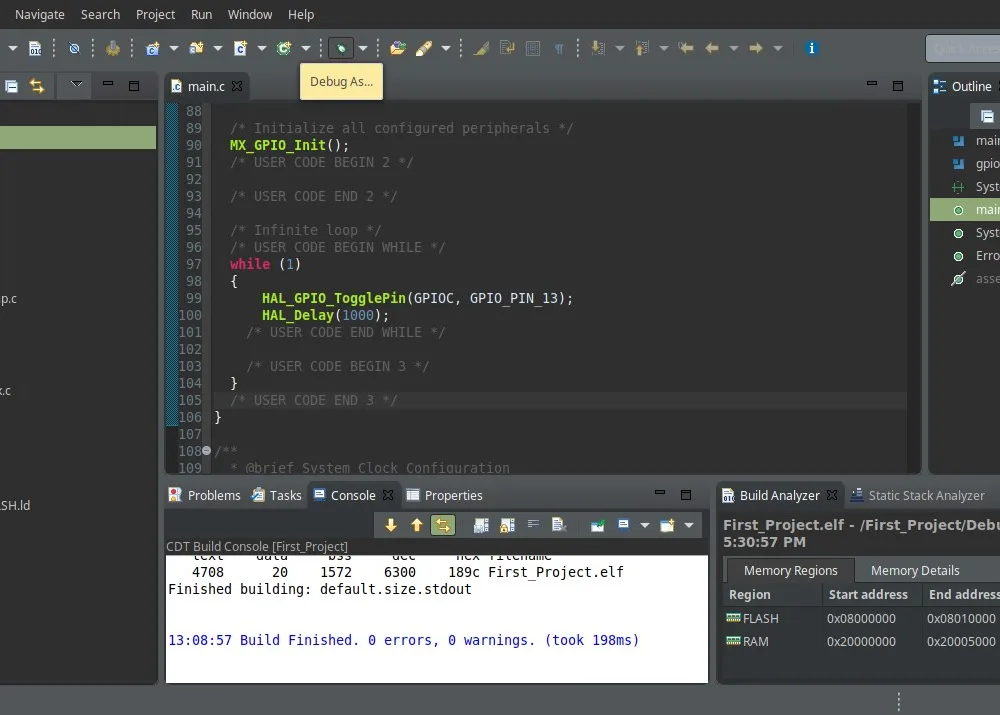Click the search flashlight toolbar icon

424,48
